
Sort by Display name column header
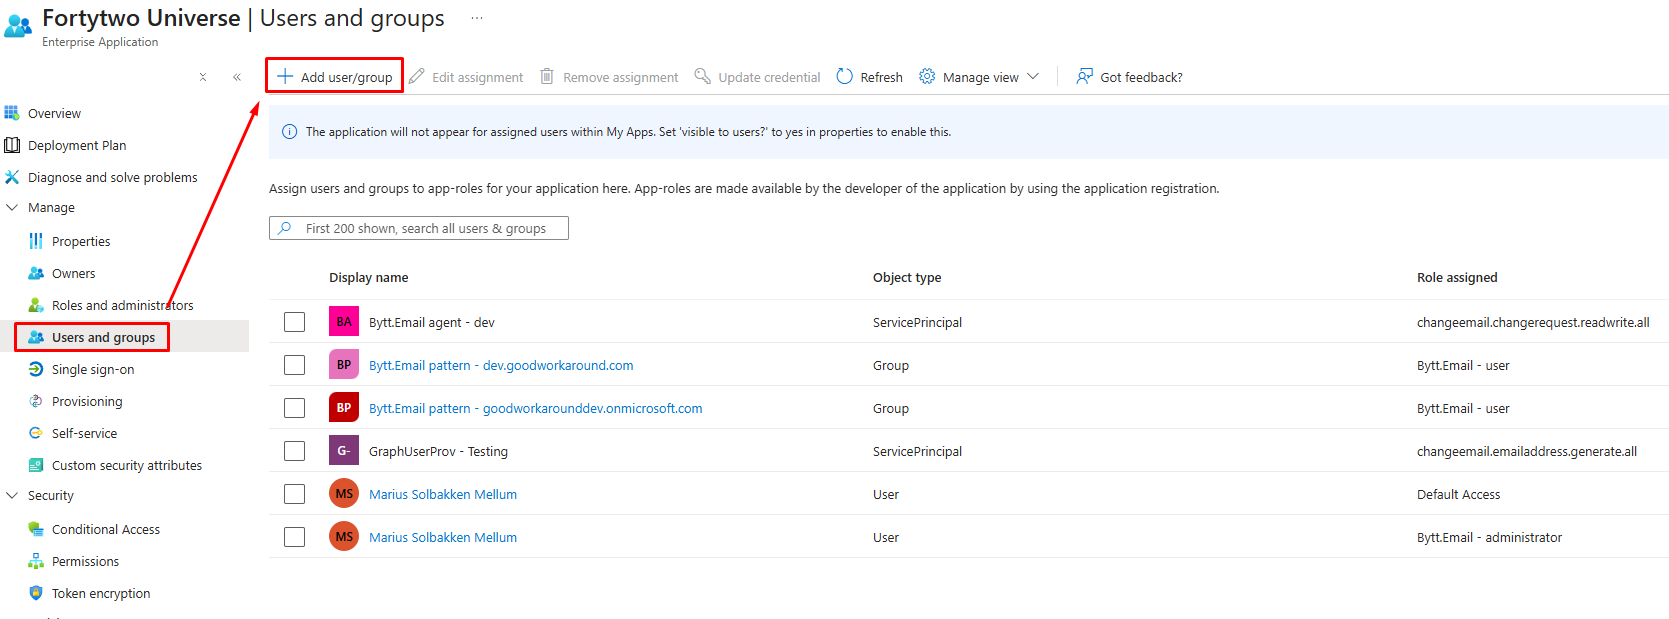(x=369, y=278)
